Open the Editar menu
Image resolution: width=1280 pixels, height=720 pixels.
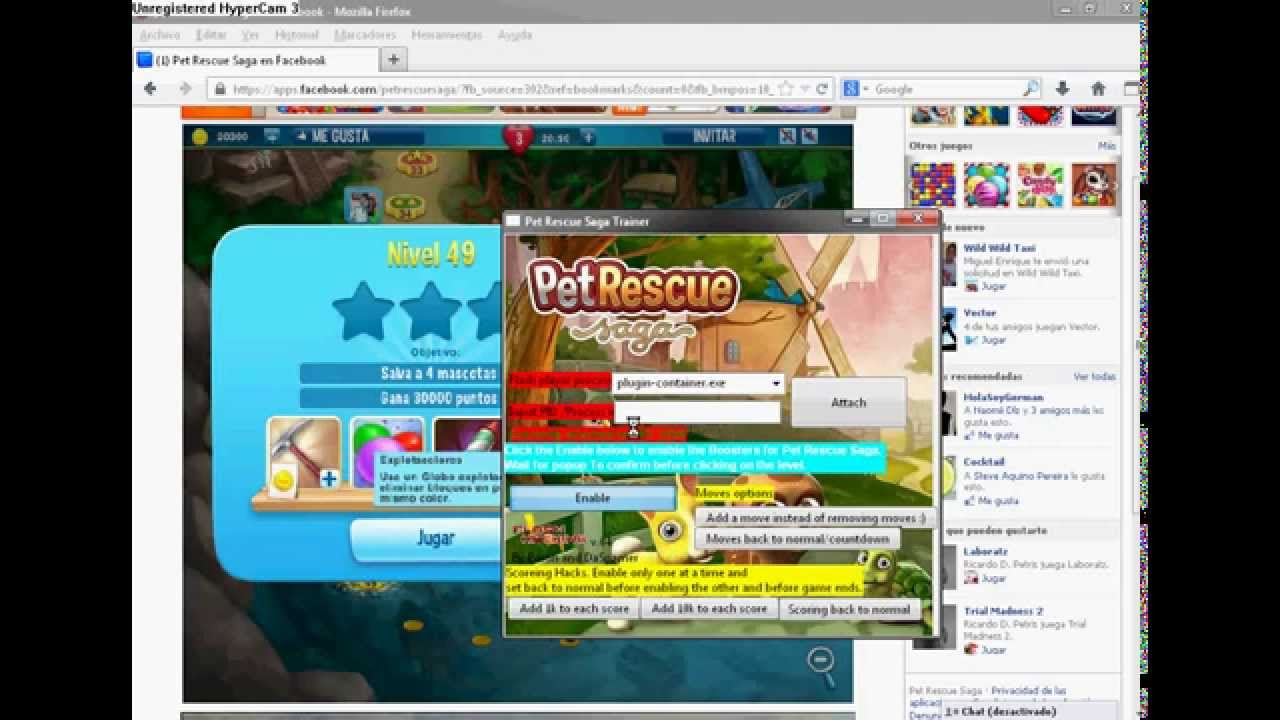(x=211, y=34)
